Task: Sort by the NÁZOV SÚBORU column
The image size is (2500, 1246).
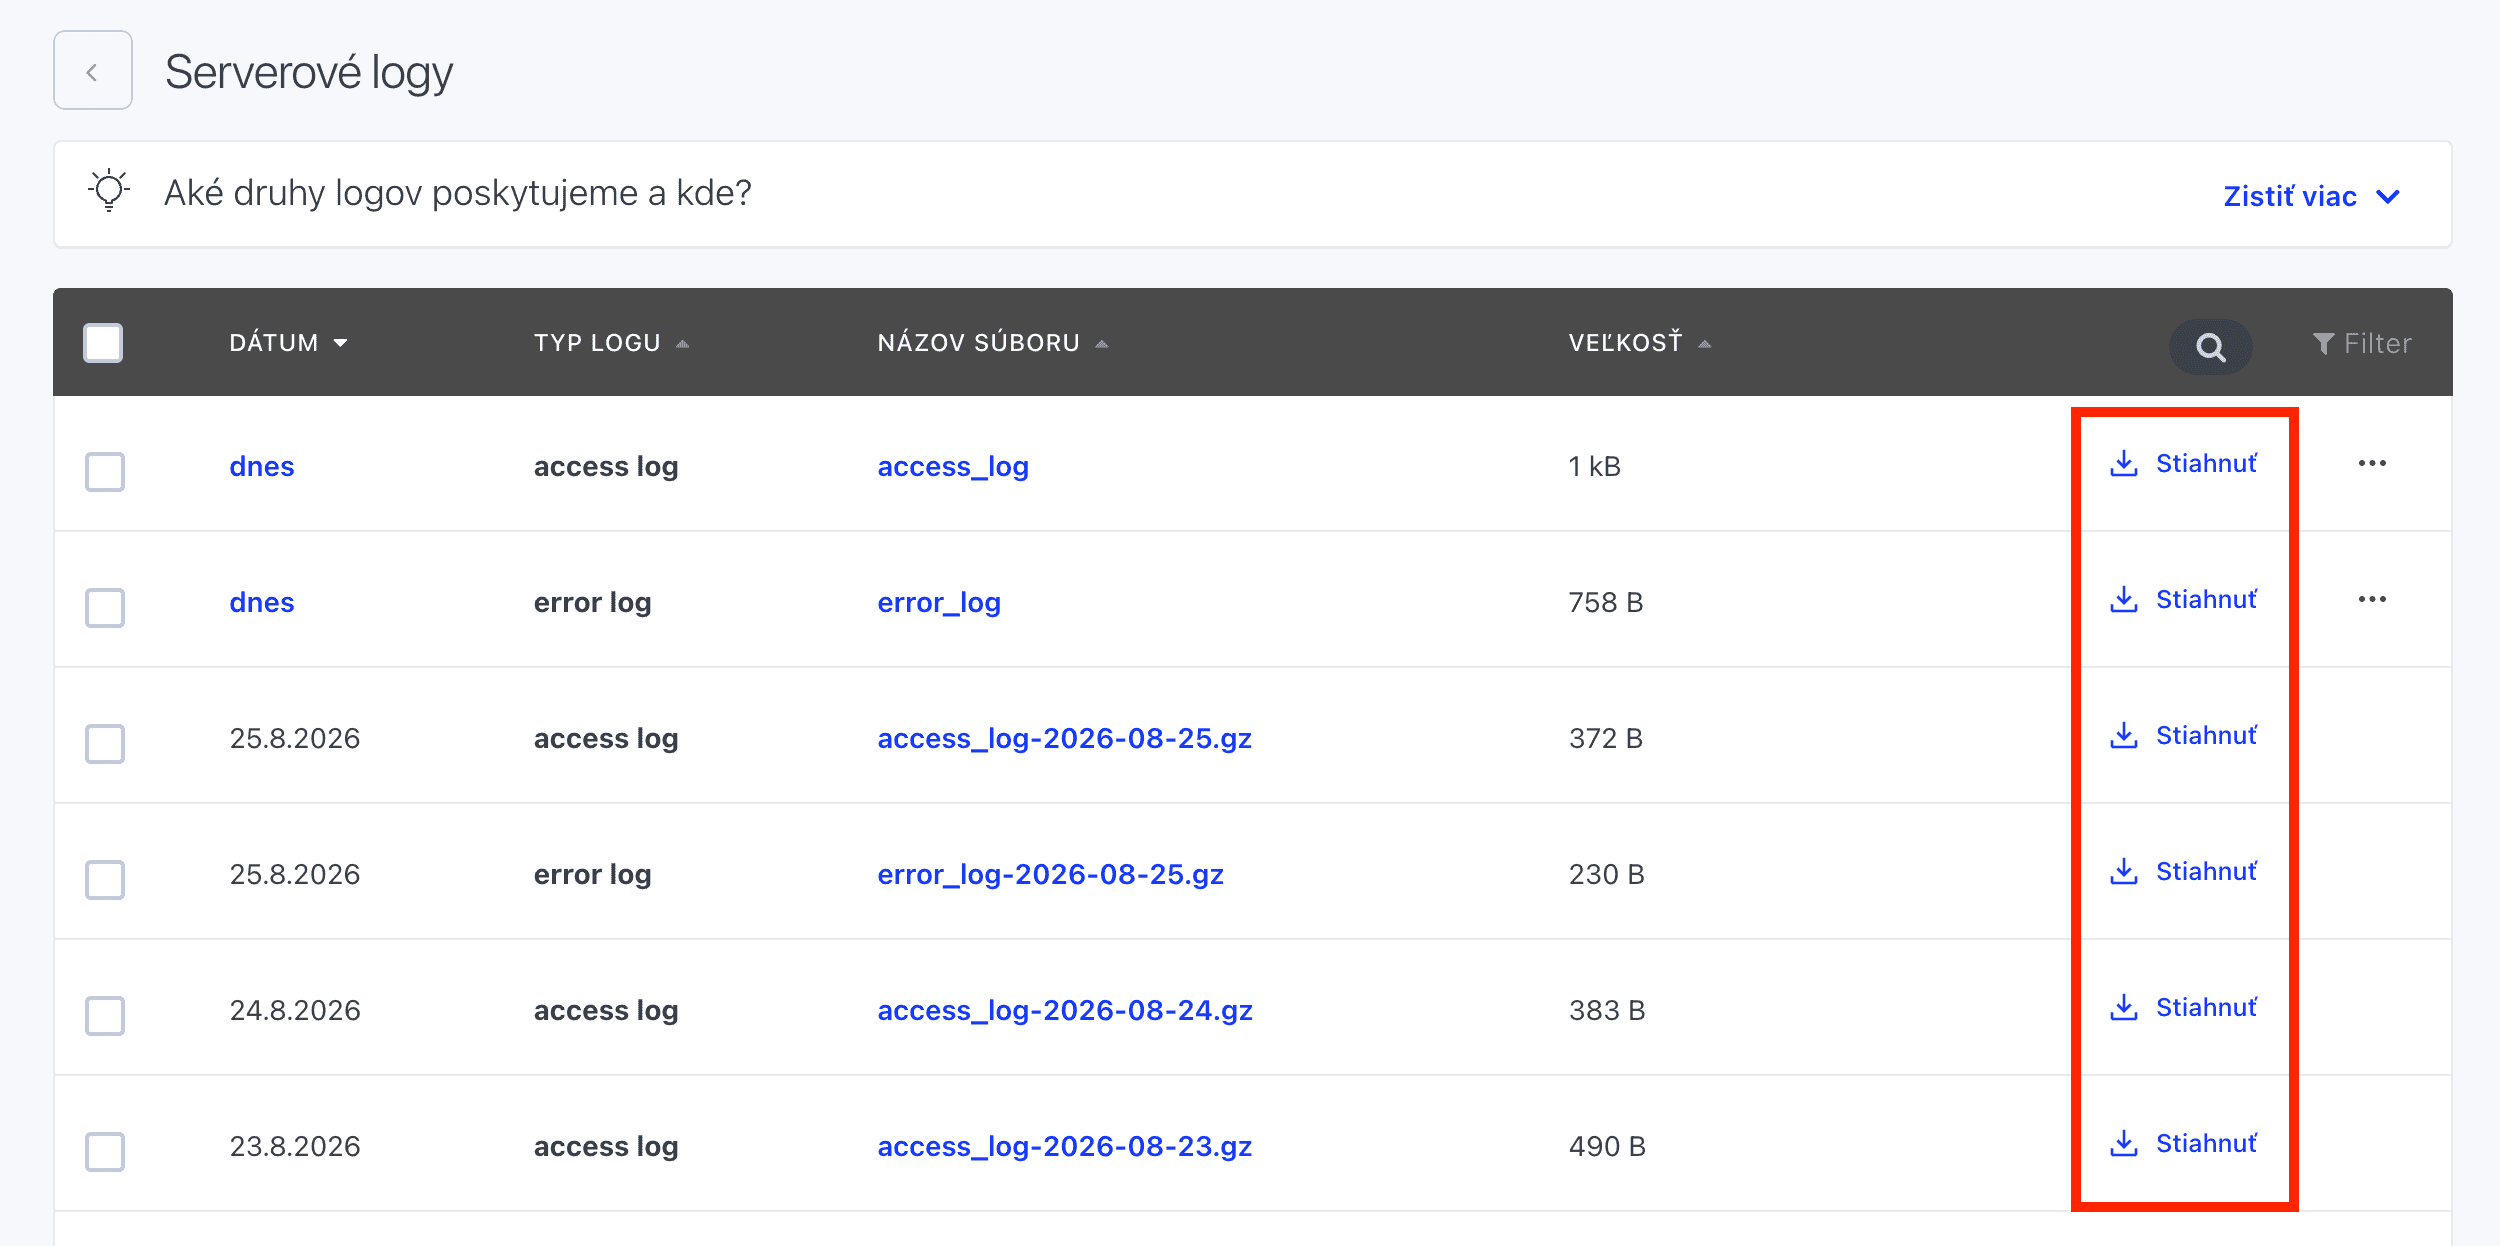Action: coord(993,343)
